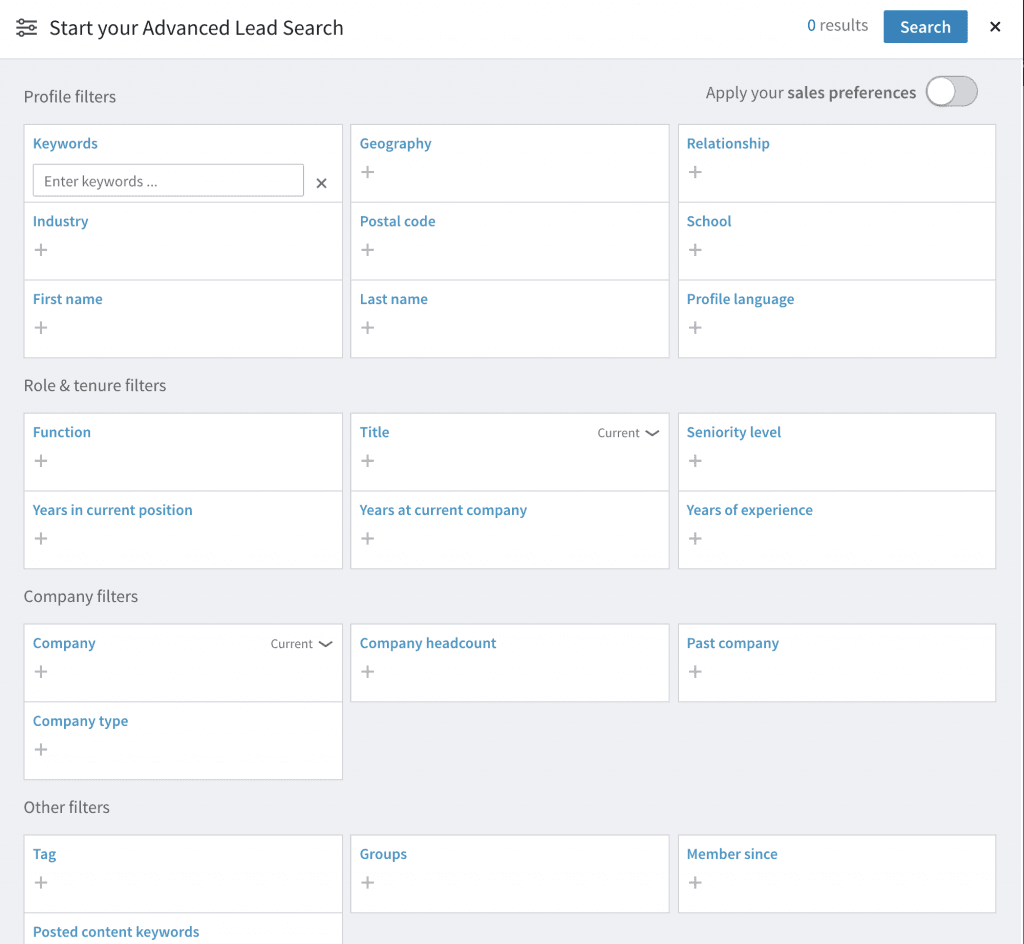Expand the Member since filter options
The height and width of the screenshot is (944, 1024).
pos(695,883)
